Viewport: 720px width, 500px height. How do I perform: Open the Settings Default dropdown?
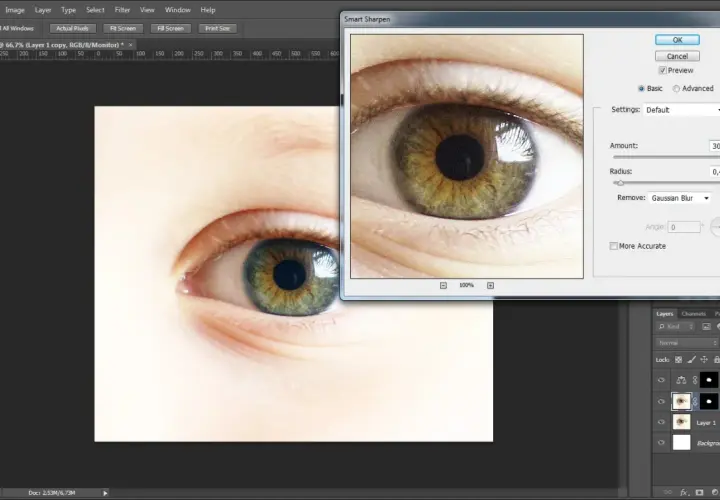(681, 110)
